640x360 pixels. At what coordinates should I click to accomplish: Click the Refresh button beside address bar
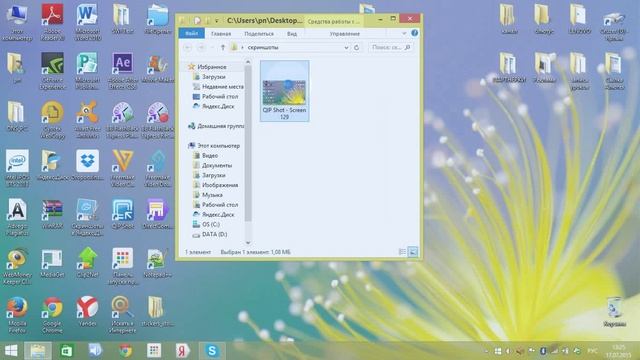[x=357, y=47]
